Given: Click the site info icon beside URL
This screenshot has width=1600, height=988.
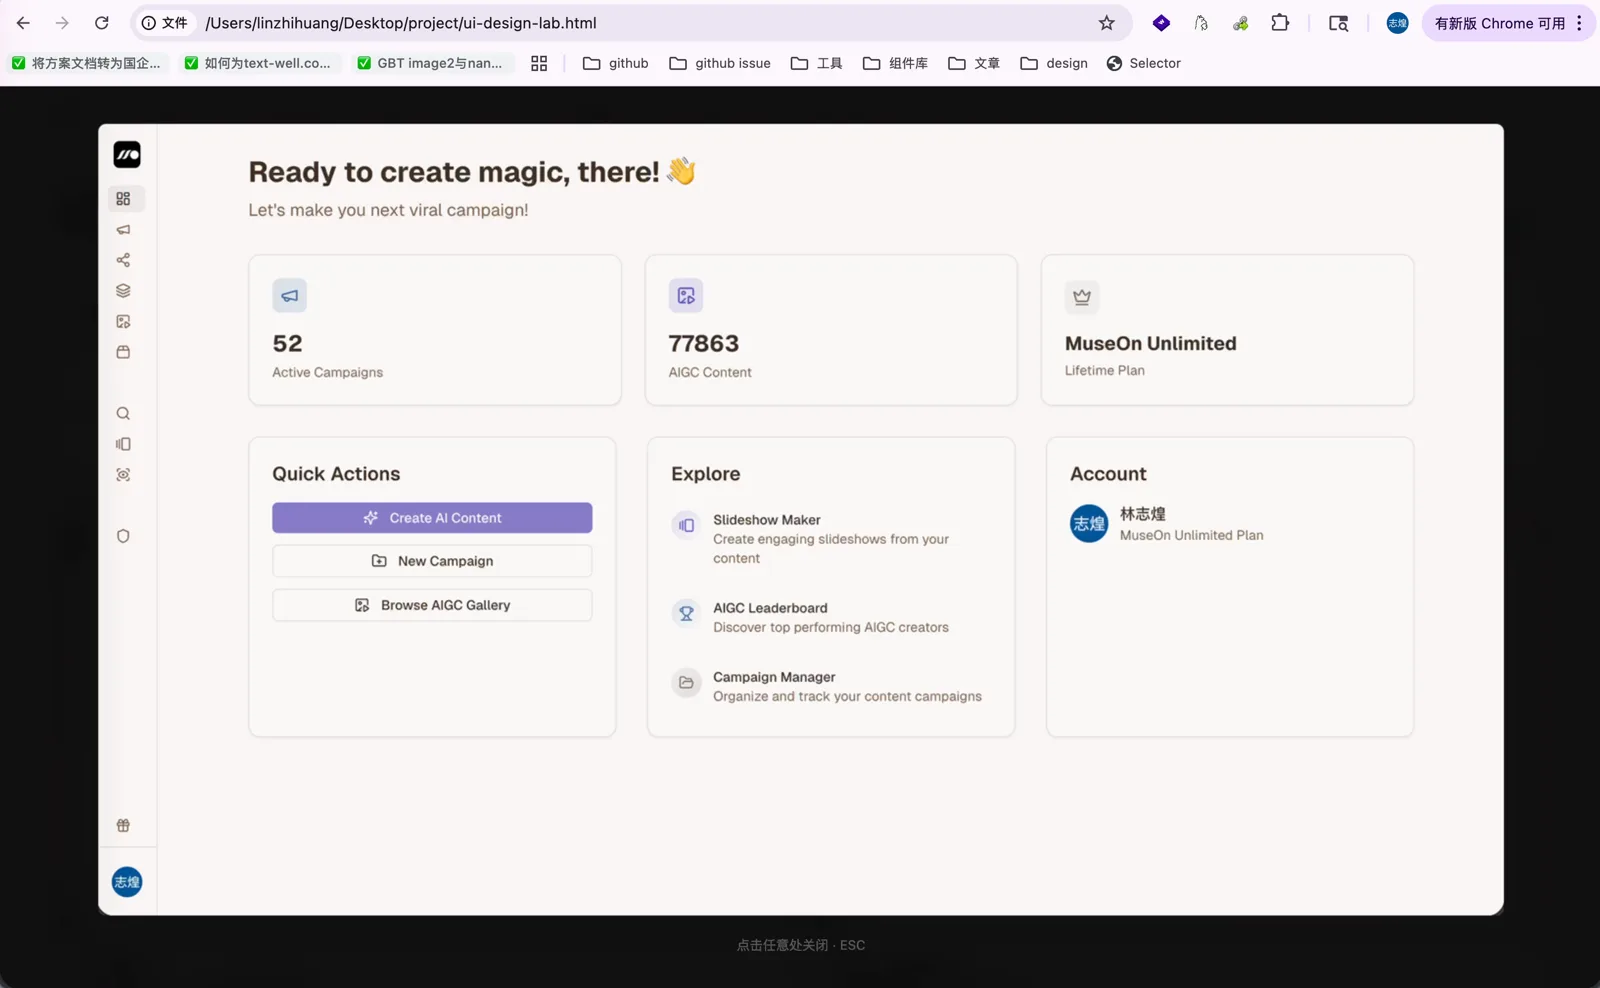Looking at the screenshot, I should (x=149, y=23).
